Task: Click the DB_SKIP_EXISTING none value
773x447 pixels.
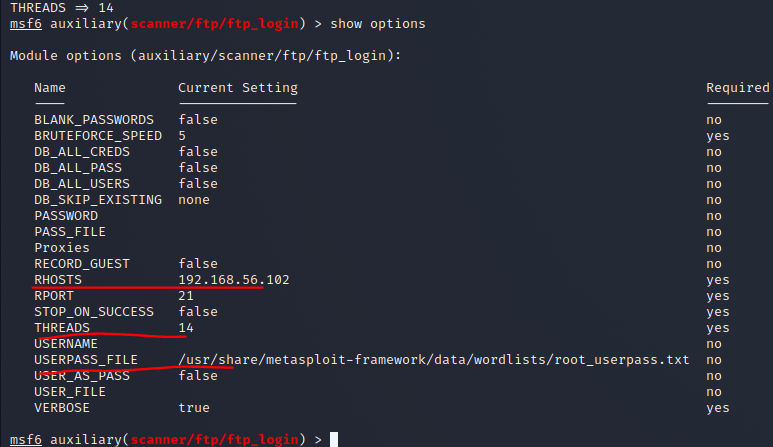Action: point(194,200)
